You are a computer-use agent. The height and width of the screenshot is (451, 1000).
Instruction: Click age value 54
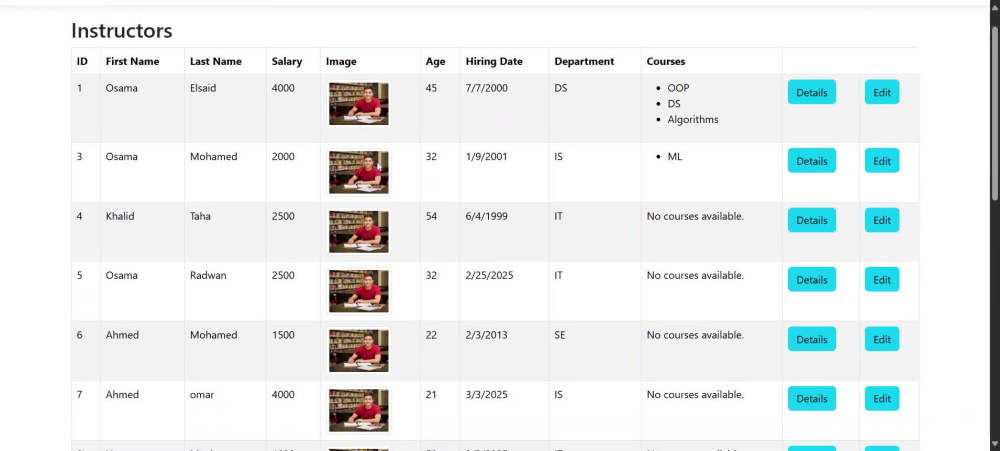431,216
